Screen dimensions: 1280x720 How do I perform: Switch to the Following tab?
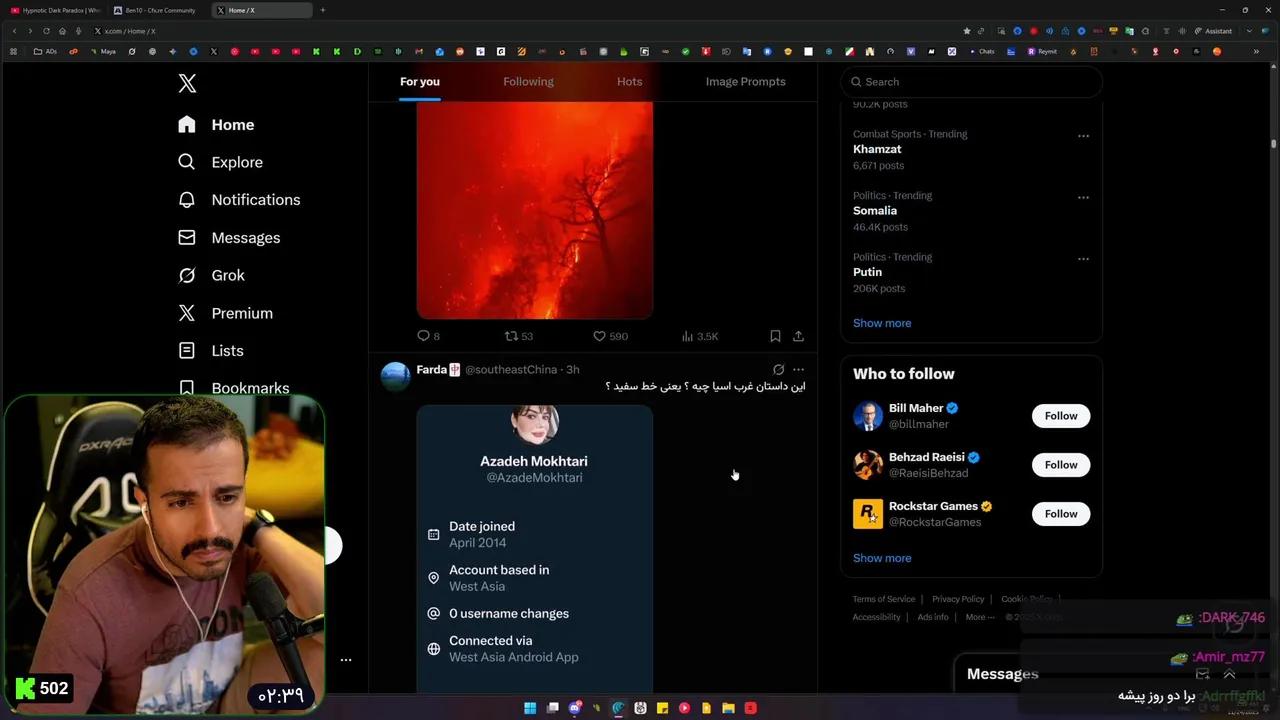(x=528, y=81)
